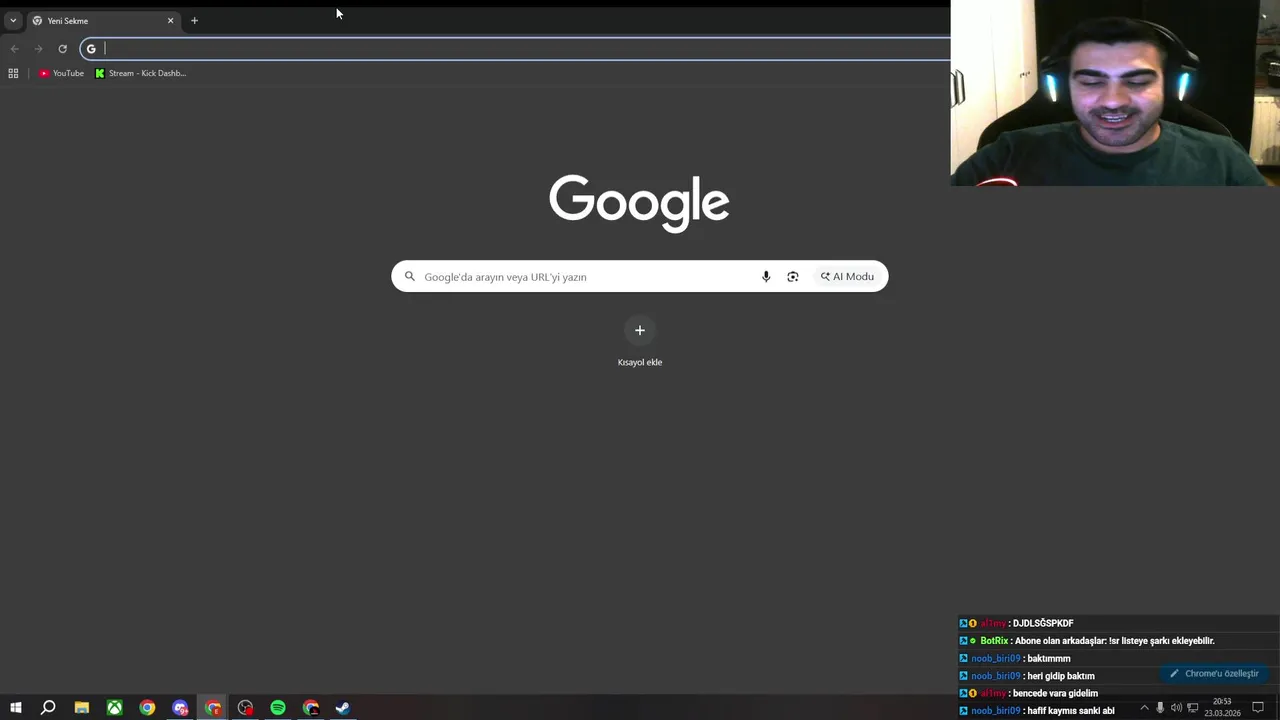The image size is (1280, 720).
Task: Add a shortcut with Kısayol ekle
Action: click(x=640, y=341)
